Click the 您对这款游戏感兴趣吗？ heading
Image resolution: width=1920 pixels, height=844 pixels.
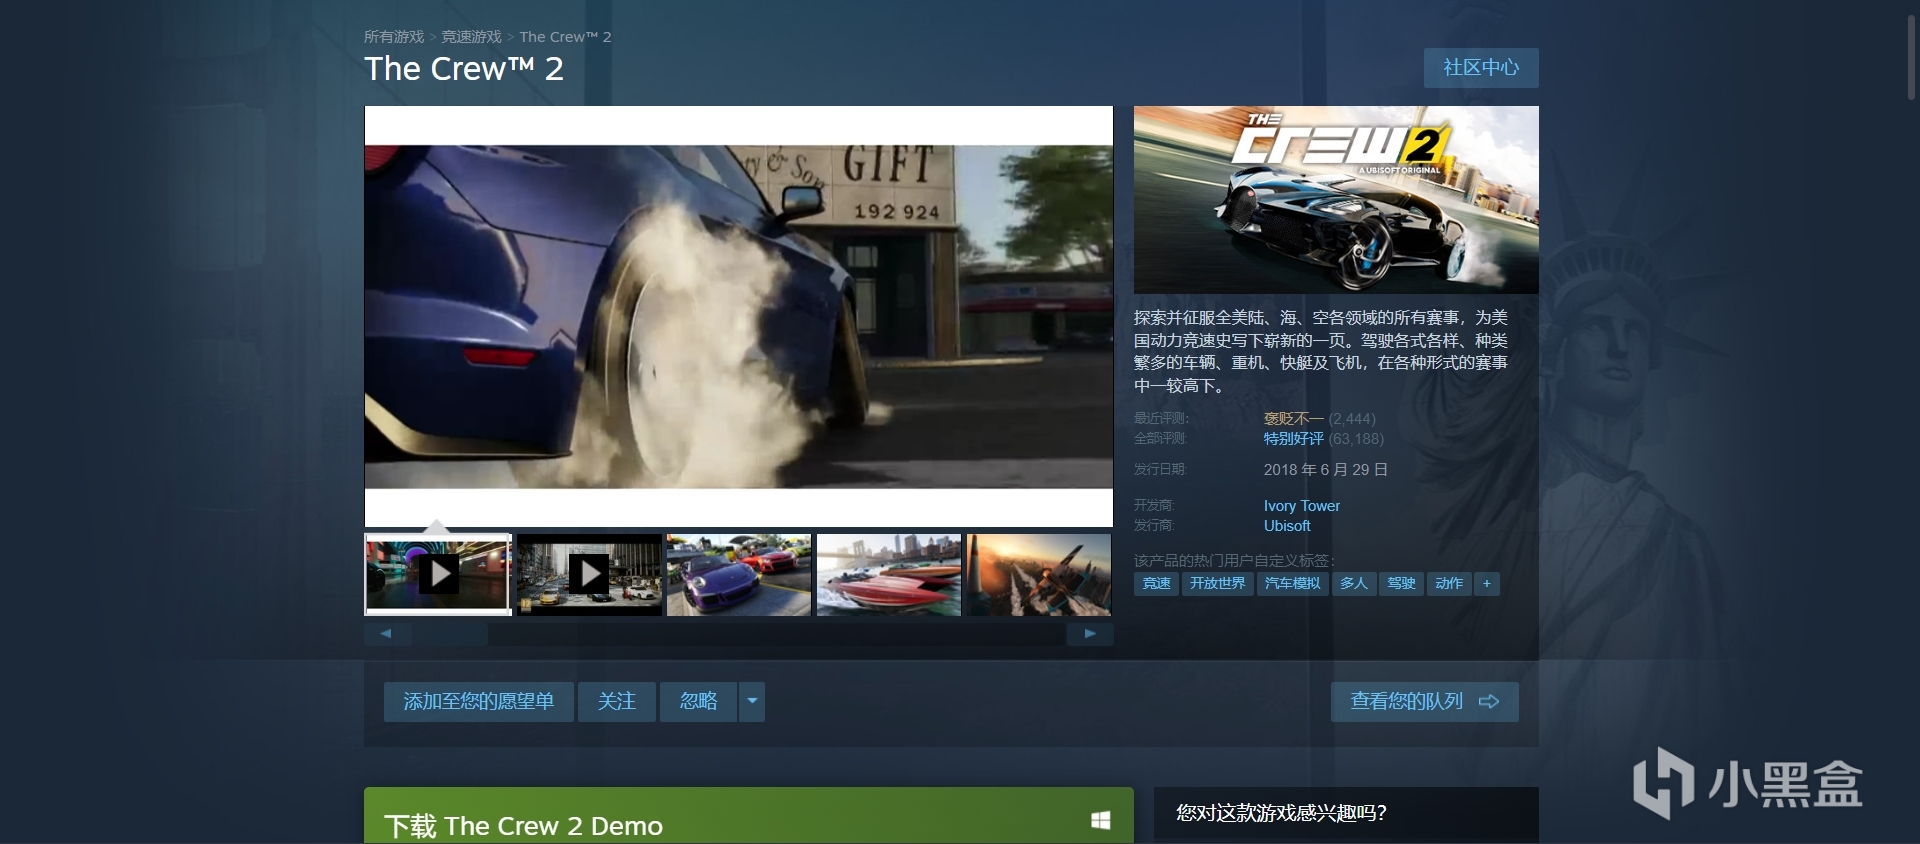tap(1281, 813)
